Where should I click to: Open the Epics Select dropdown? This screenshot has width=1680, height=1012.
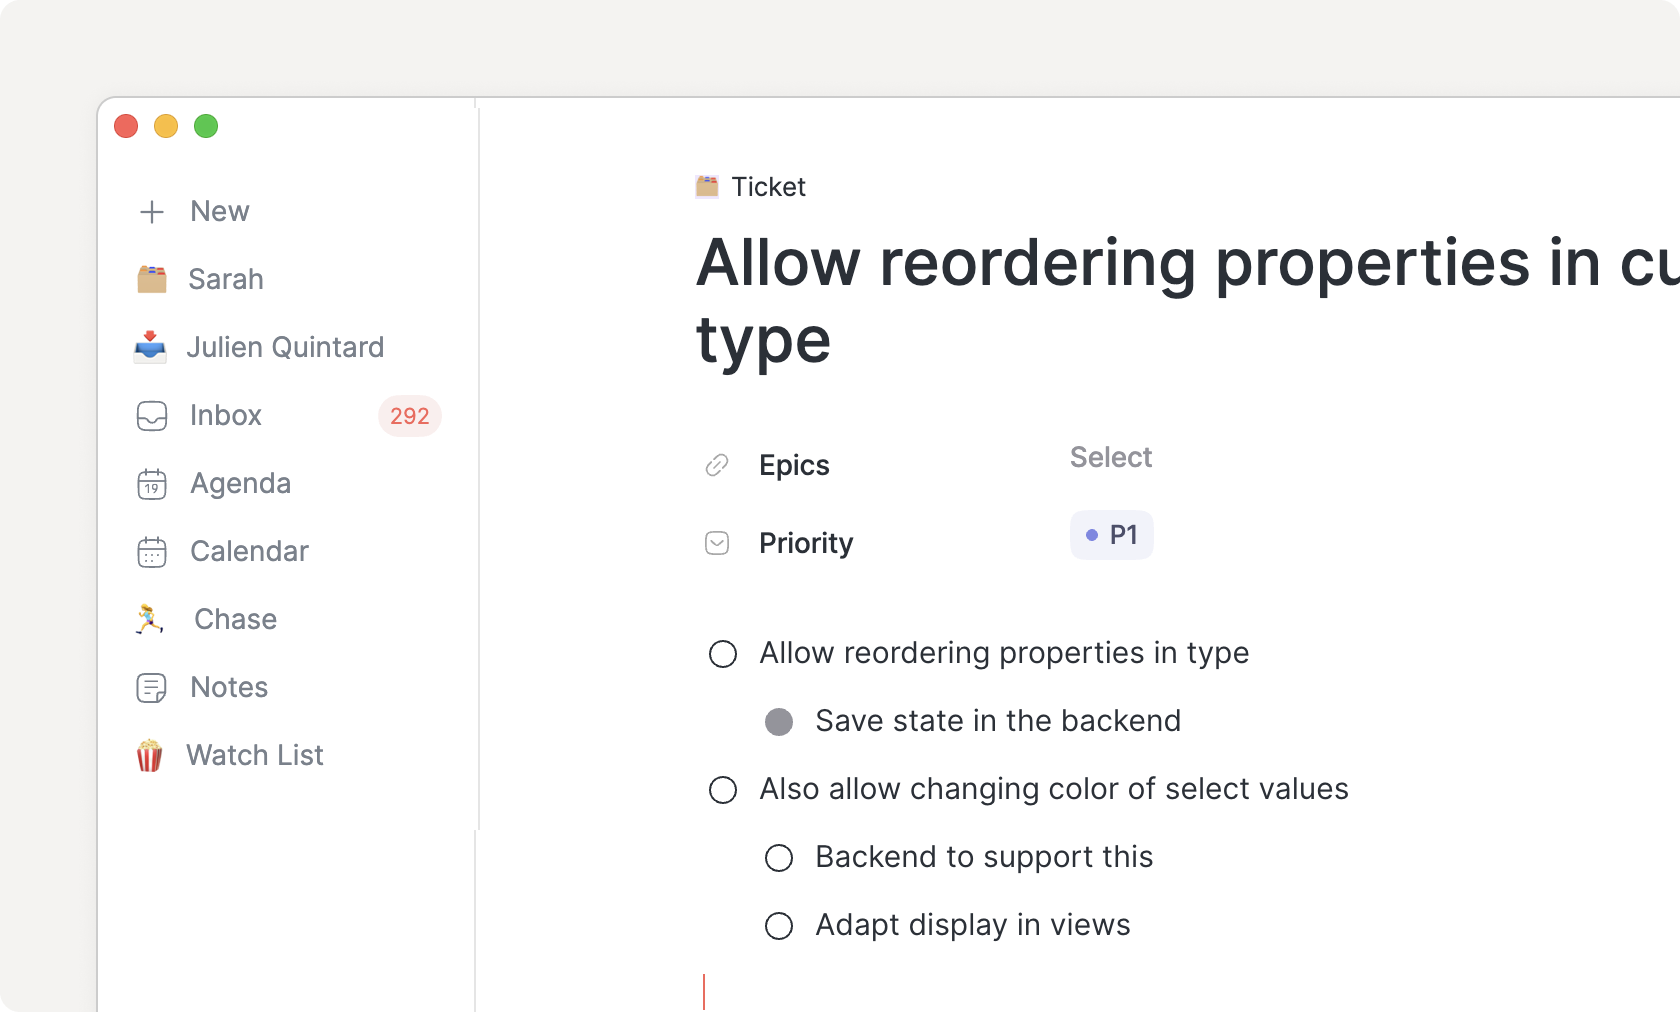click(1110, 458)
